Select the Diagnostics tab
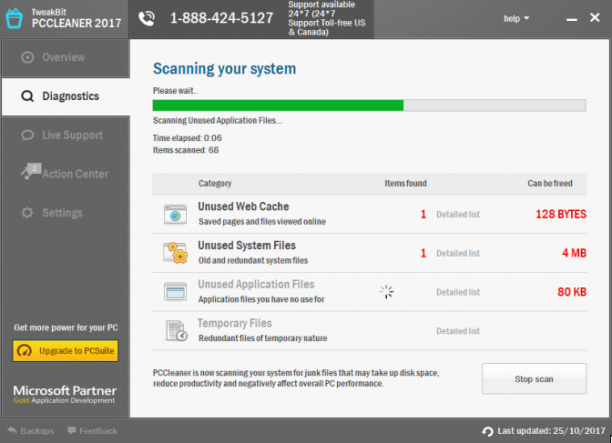The height and width of the screenshot is (443, 612). (x=66, y=96)
